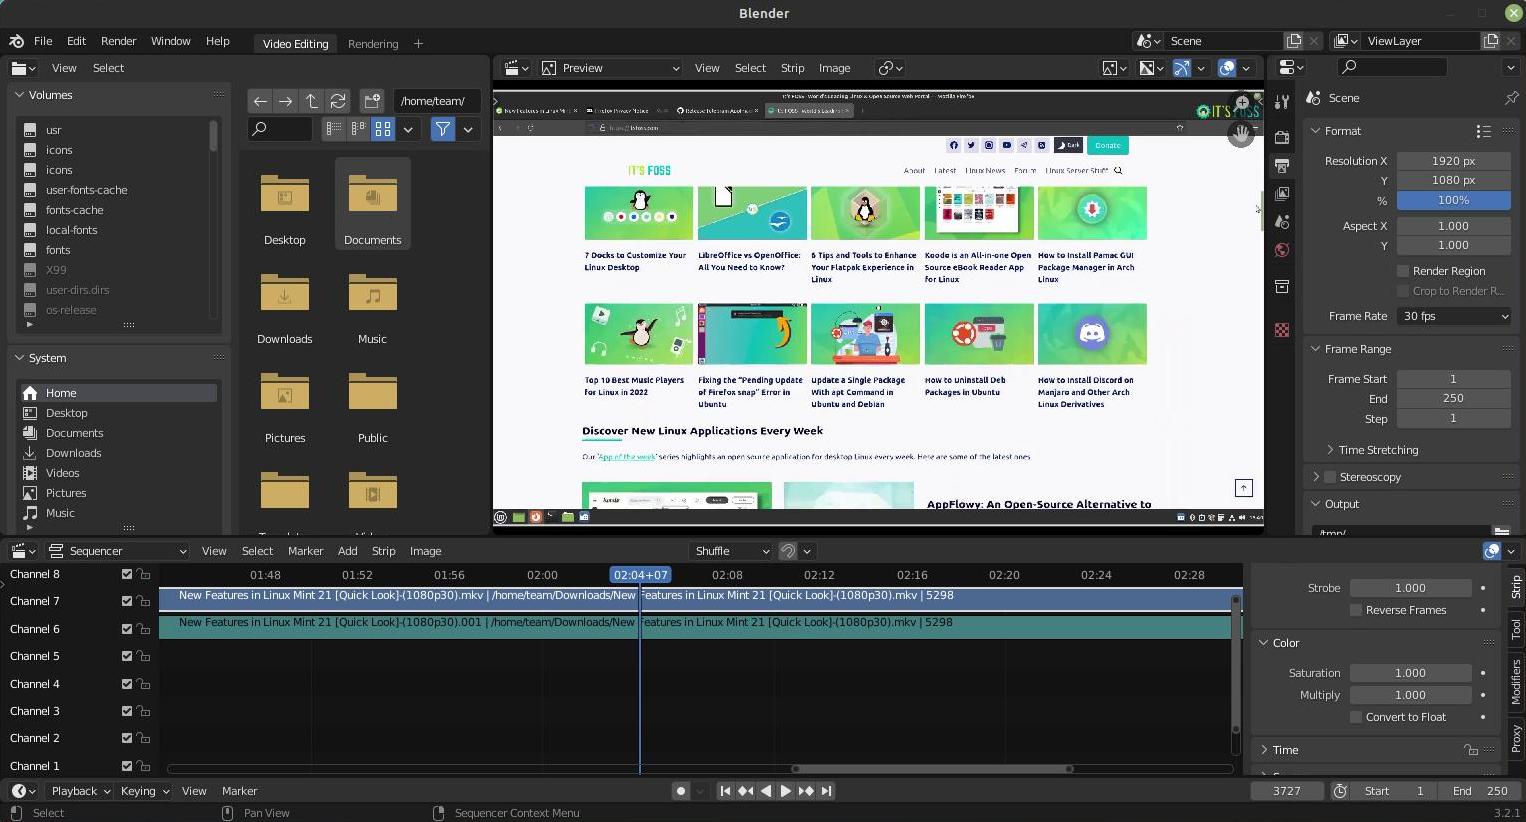Jump to previous keyframe

pos(746,791)
